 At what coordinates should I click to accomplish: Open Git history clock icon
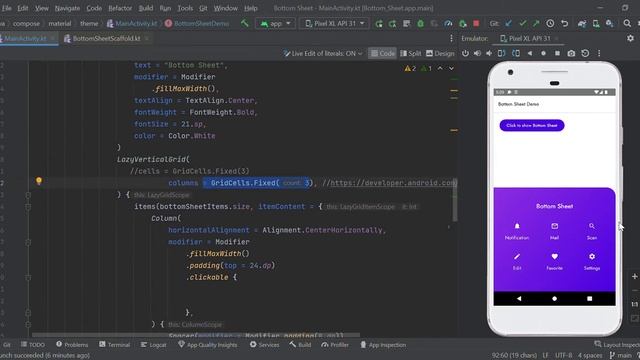pos(550,24)
